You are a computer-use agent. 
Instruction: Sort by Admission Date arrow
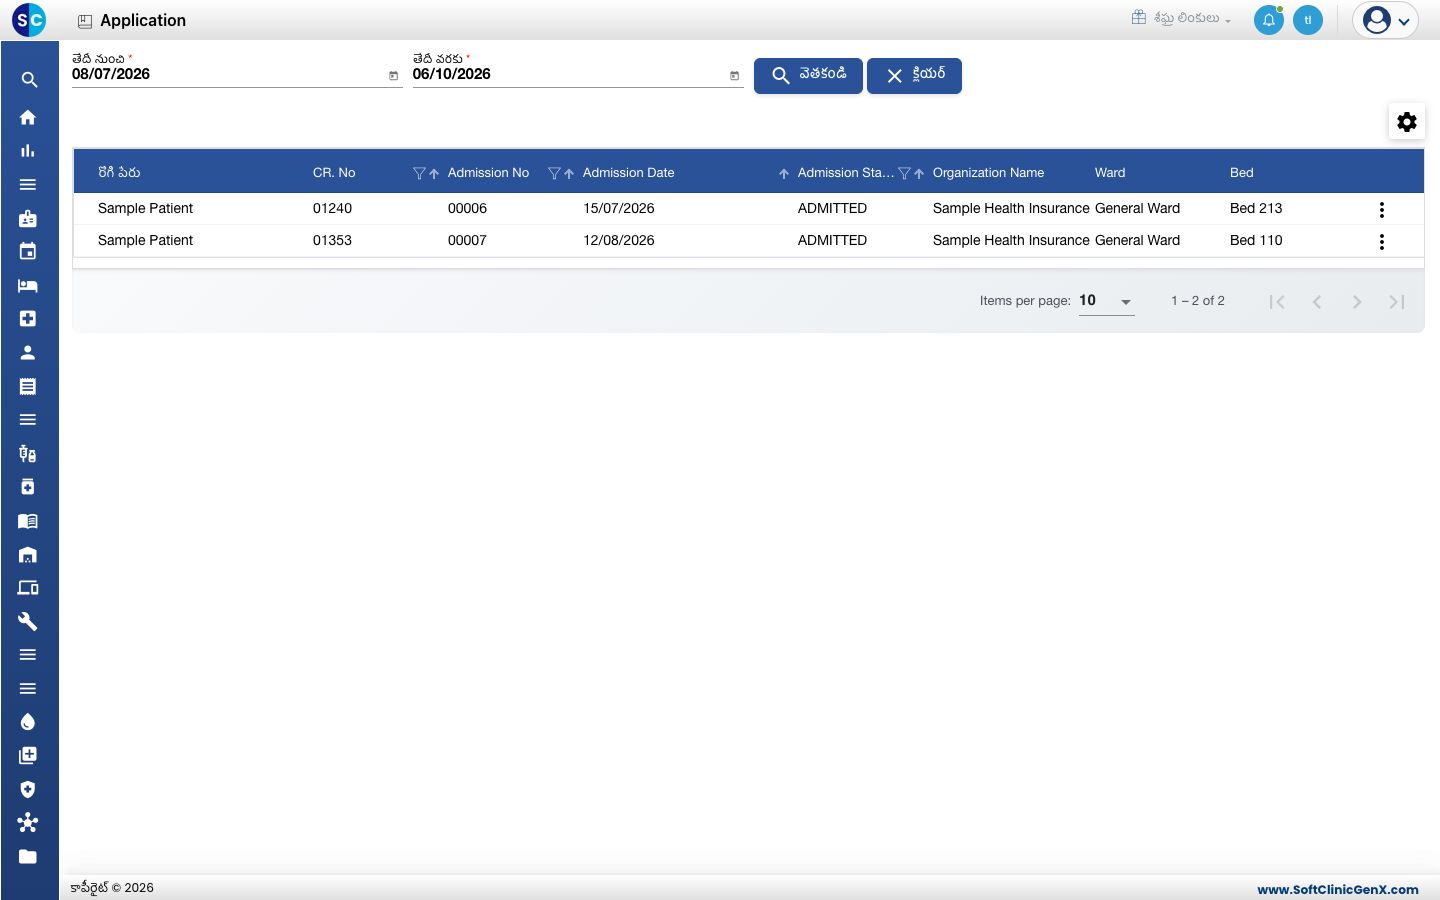tap(784, 174)
